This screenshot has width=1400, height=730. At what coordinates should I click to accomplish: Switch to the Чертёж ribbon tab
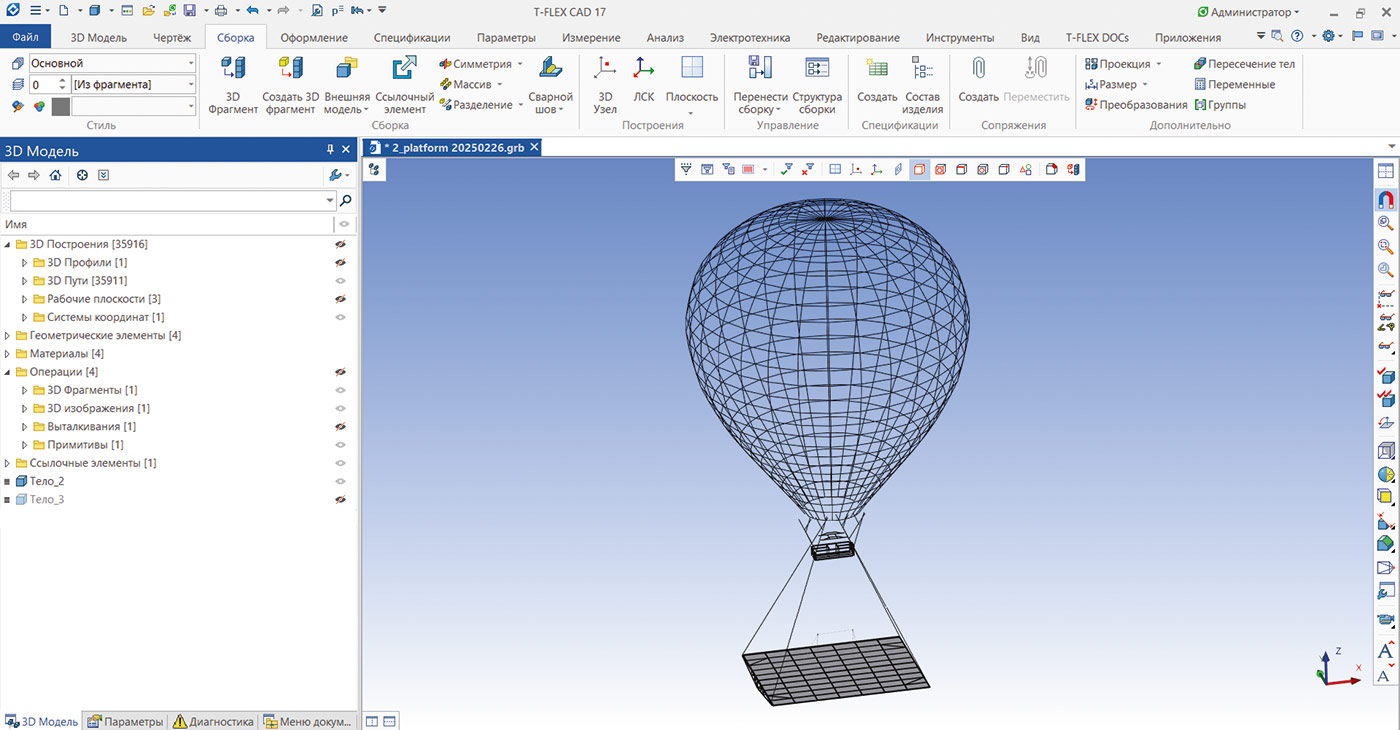point(171,38)
